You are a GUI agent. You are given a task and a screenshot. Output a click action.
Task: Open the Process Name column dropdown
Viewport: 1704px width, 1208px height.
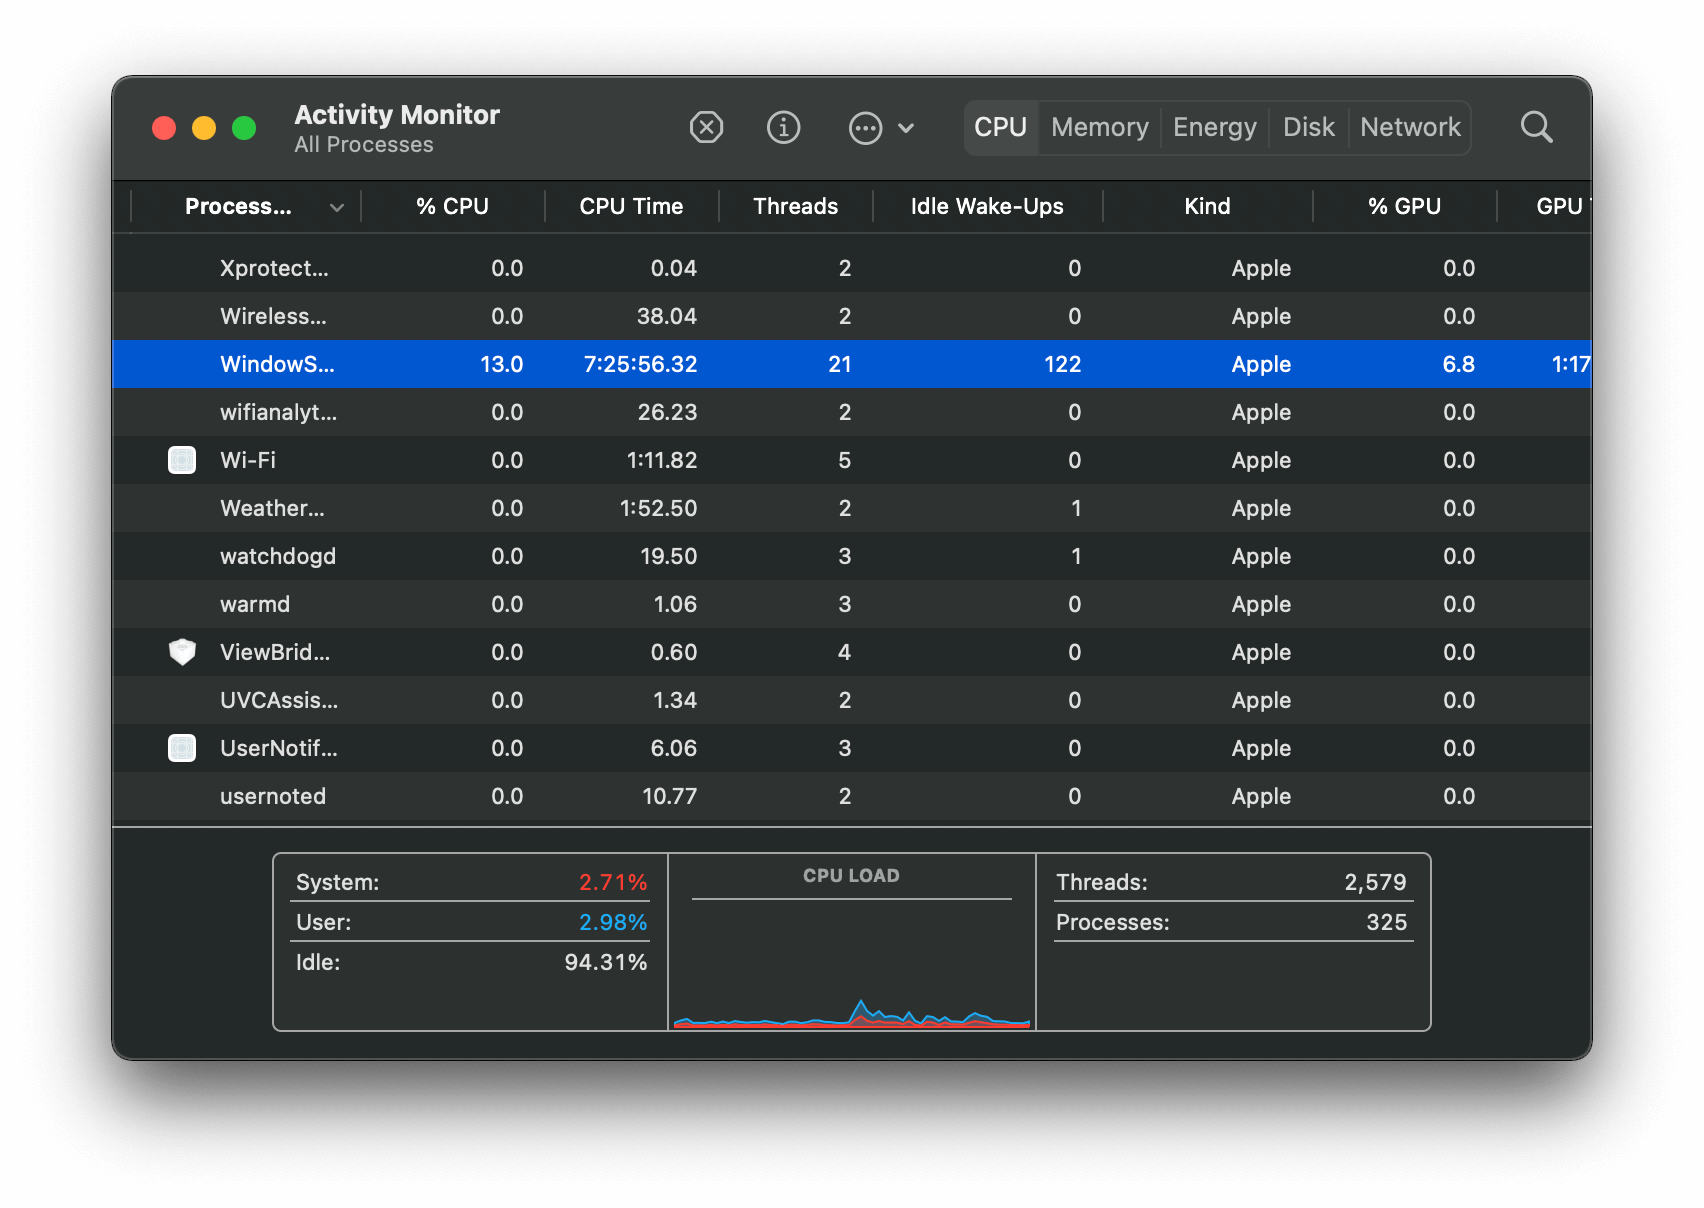click(337, 206)
